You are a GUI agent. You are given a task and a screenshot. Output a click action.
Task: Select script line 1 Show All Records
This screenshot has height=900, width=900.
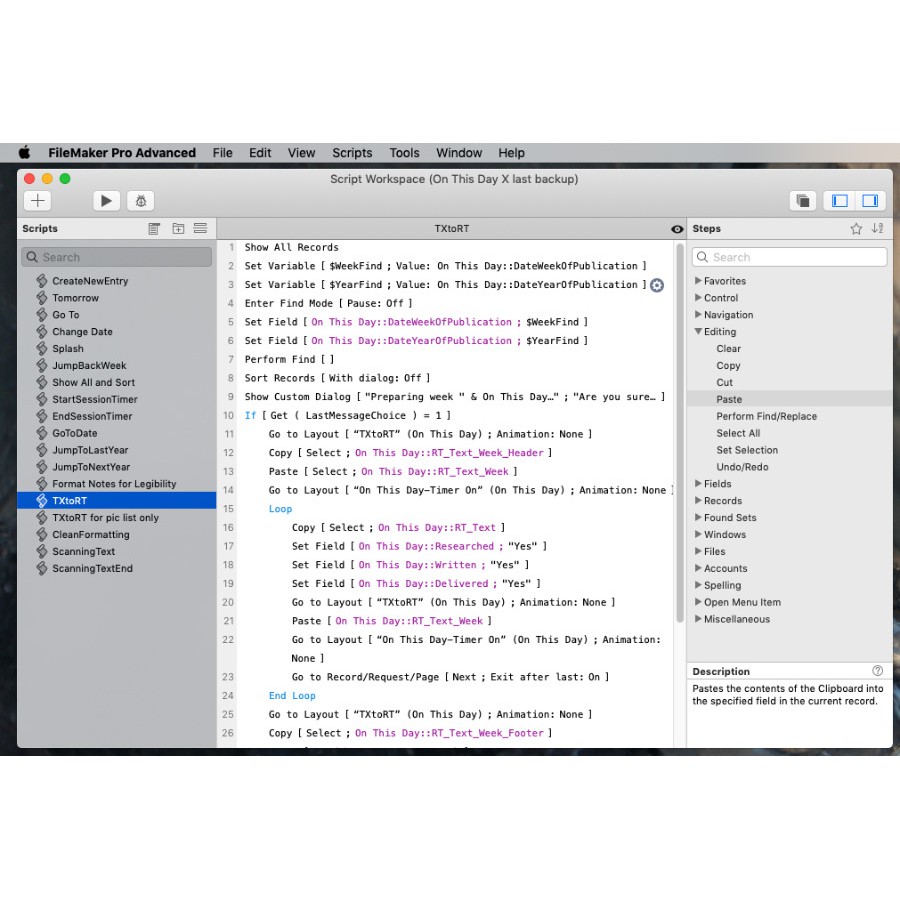point(292,247)
